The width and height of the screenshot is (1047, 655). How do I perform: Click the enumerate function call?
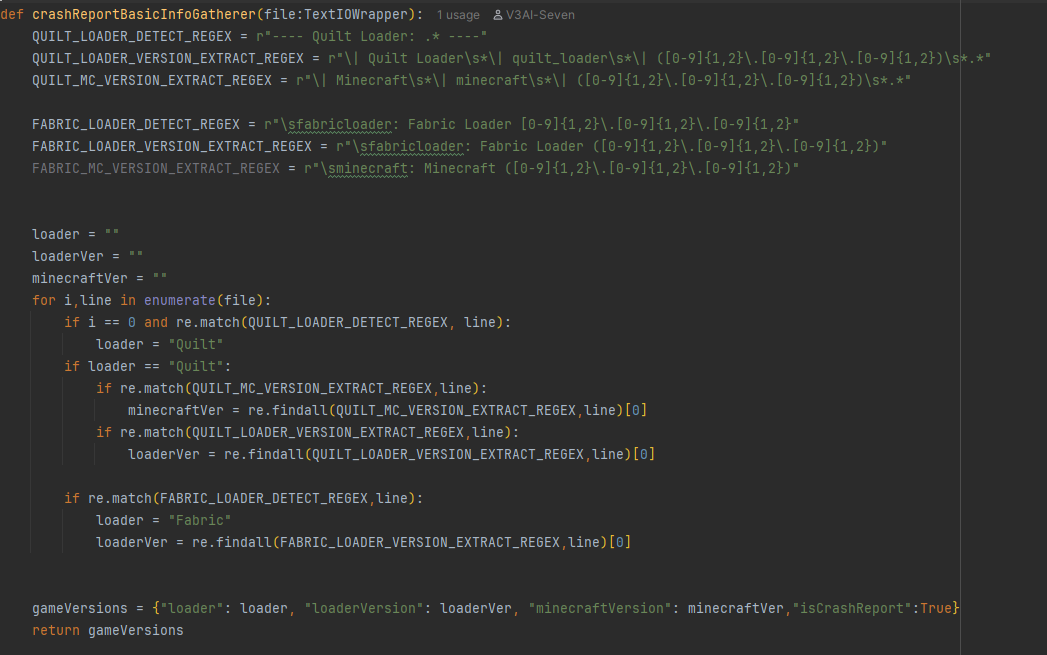pos(176,300)
